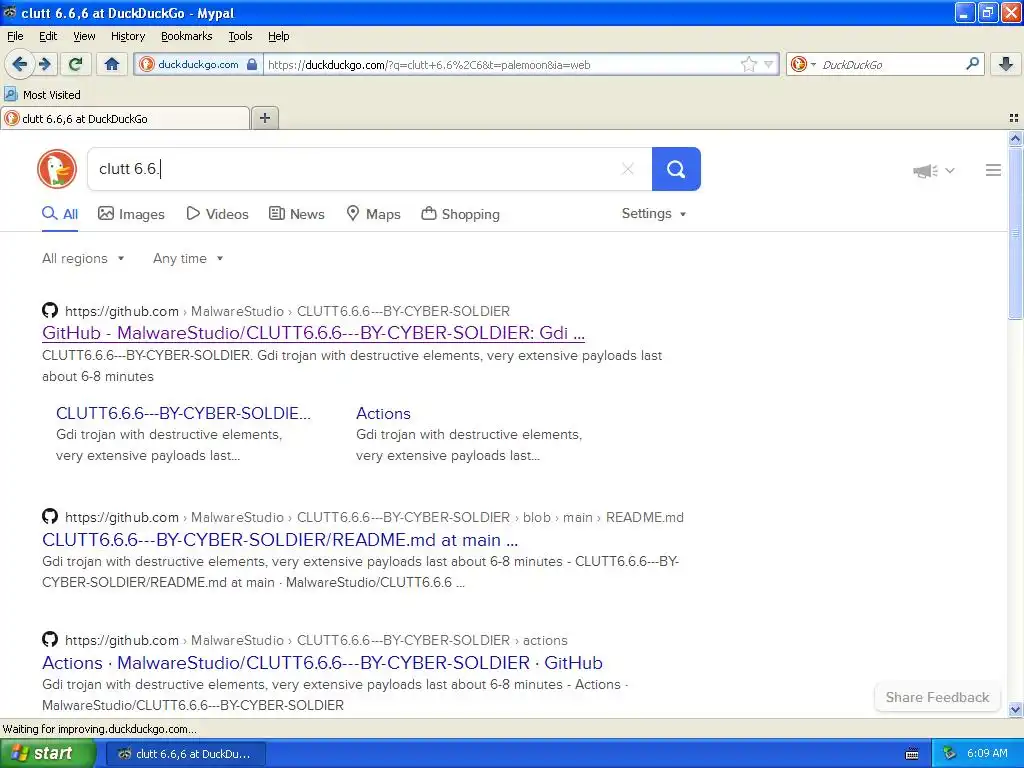
Task: Open the Tools menu
Action: coord(240,36)
